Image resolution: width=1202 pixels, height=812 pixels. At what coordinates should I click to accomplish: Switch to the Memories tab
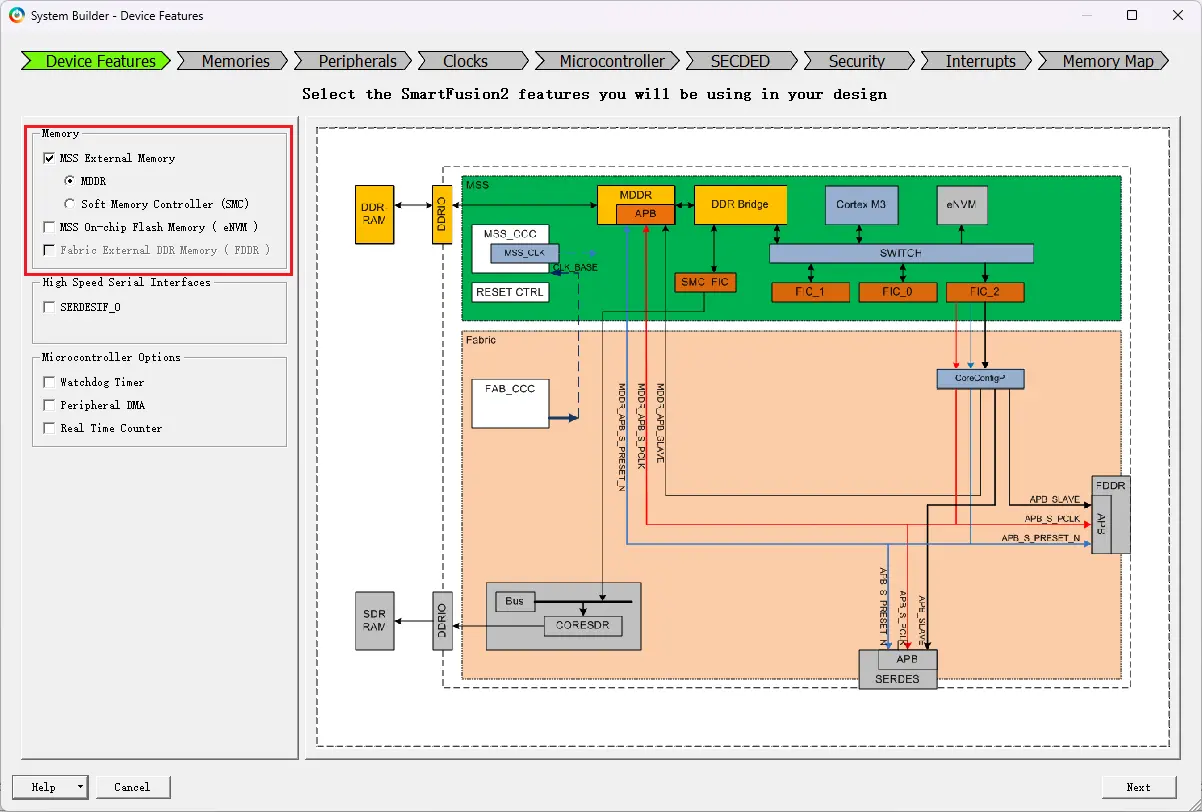[235, 61]
